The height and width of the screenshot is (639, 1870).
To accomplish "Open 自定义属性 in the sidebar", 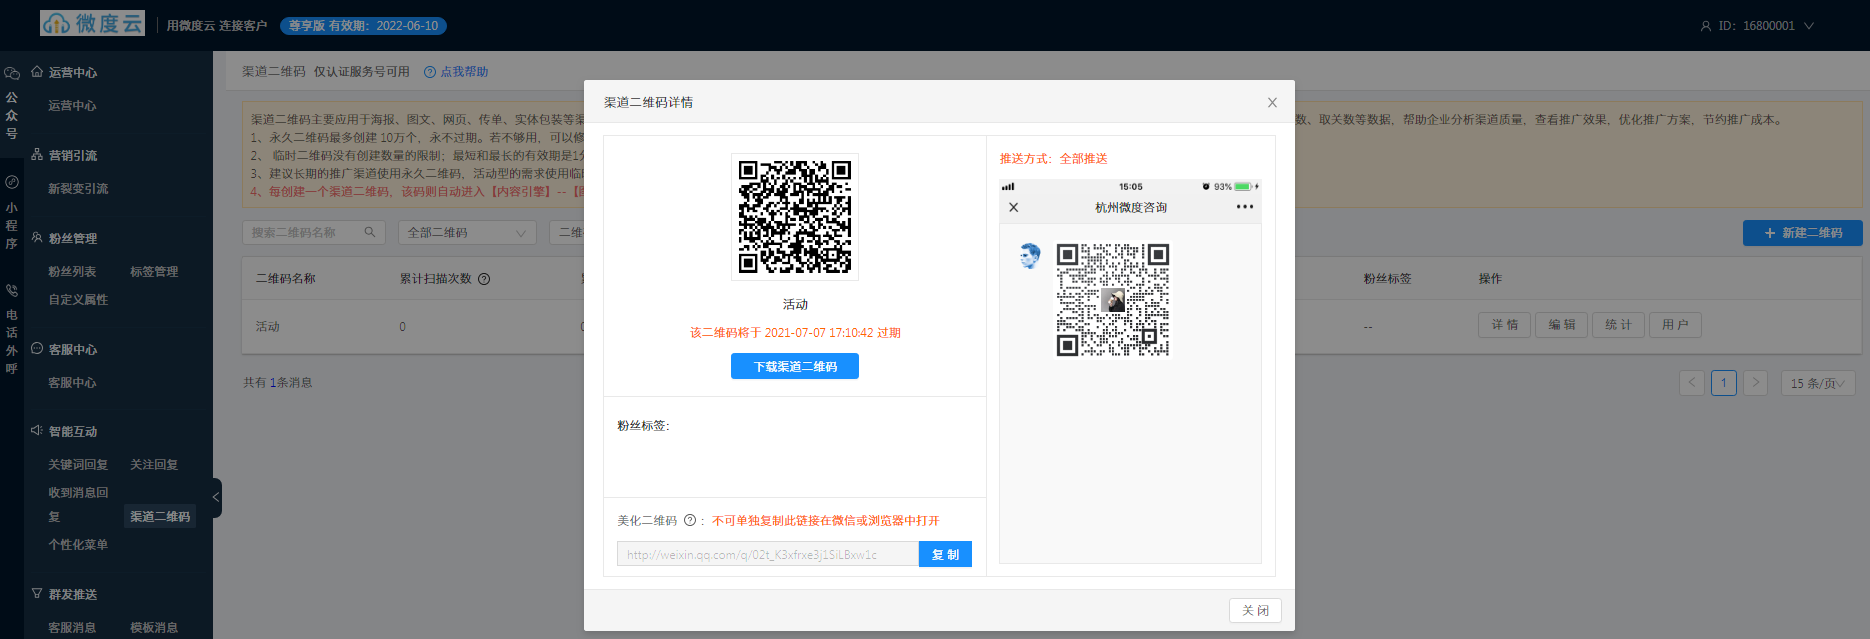I will pyautogui.click(x=78, y=300).
